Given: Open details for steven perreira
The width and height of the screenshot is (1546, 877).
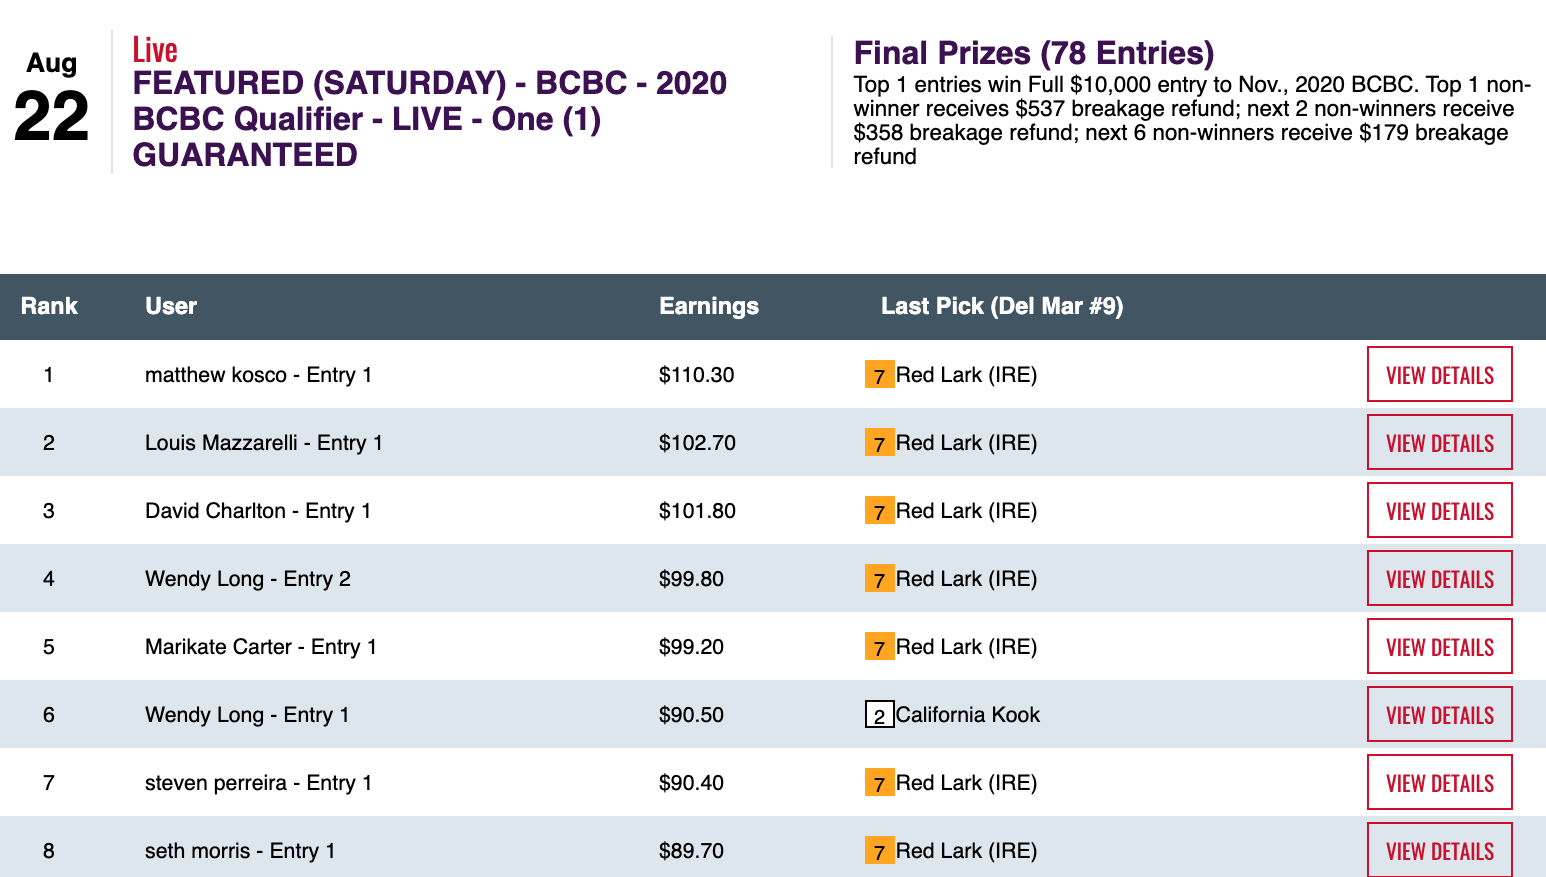Looking at the screenshot, I should (1439, 783).
